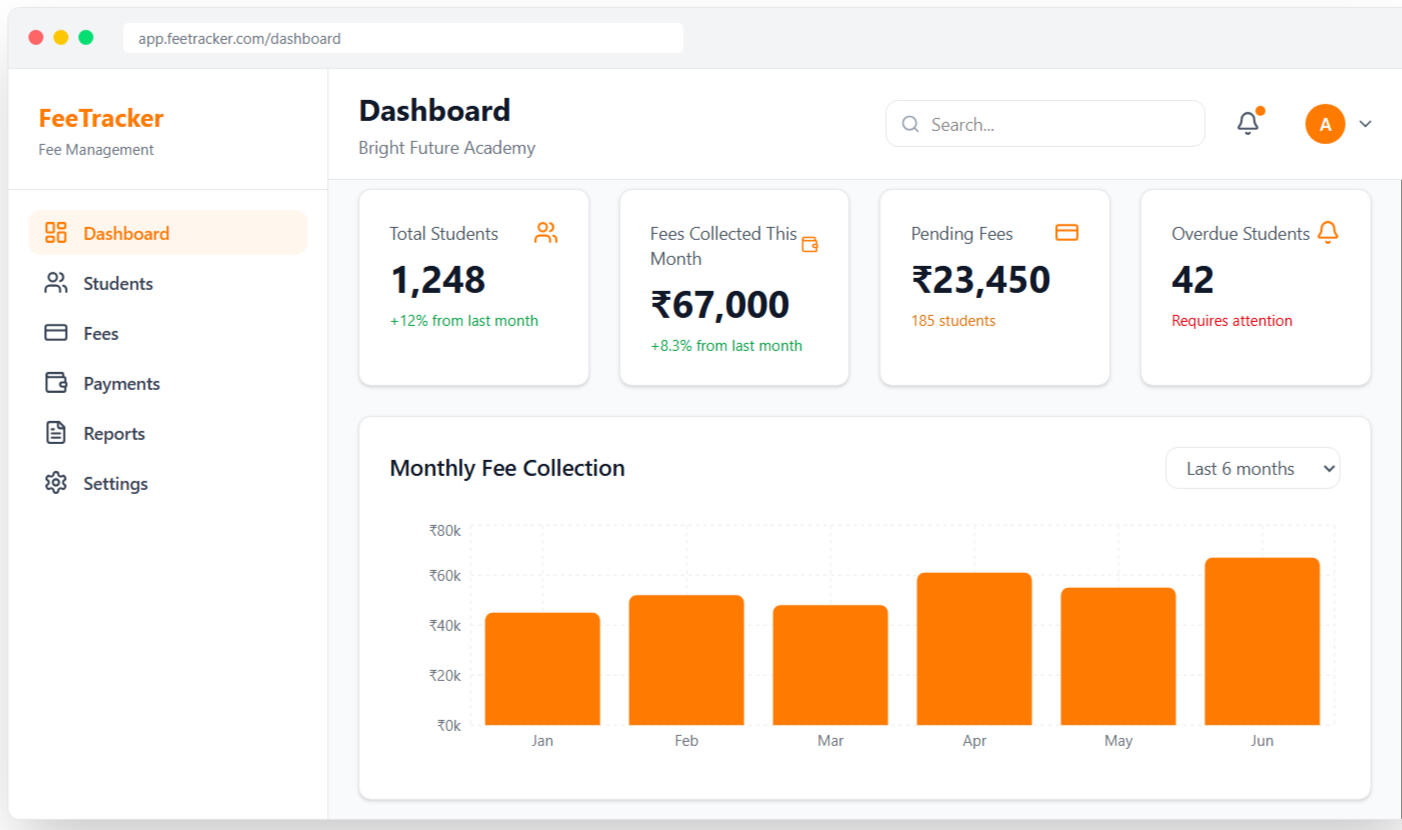Image resolution: width=1402 pixels, height=830 pixels.
Task: Click the June bar in the chart
Action: click(x=1262, y=642)
